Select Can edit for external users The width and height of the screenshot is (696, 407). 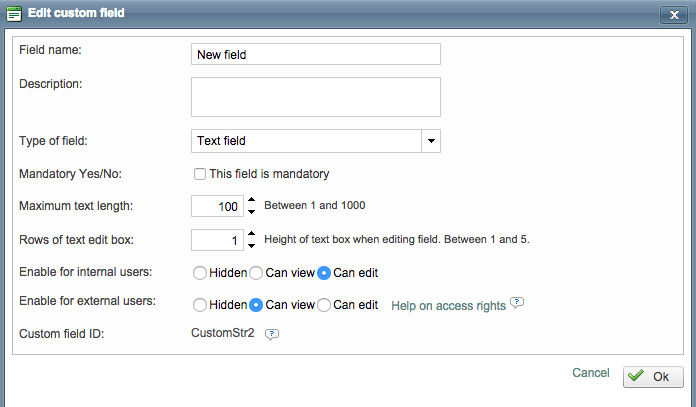(324, 305)
